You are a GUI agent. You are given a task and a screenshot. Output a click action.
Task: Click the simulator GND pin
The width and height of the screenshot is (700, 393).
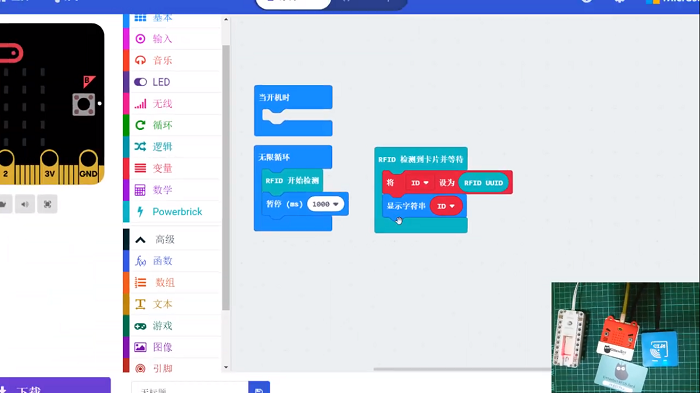88,167
